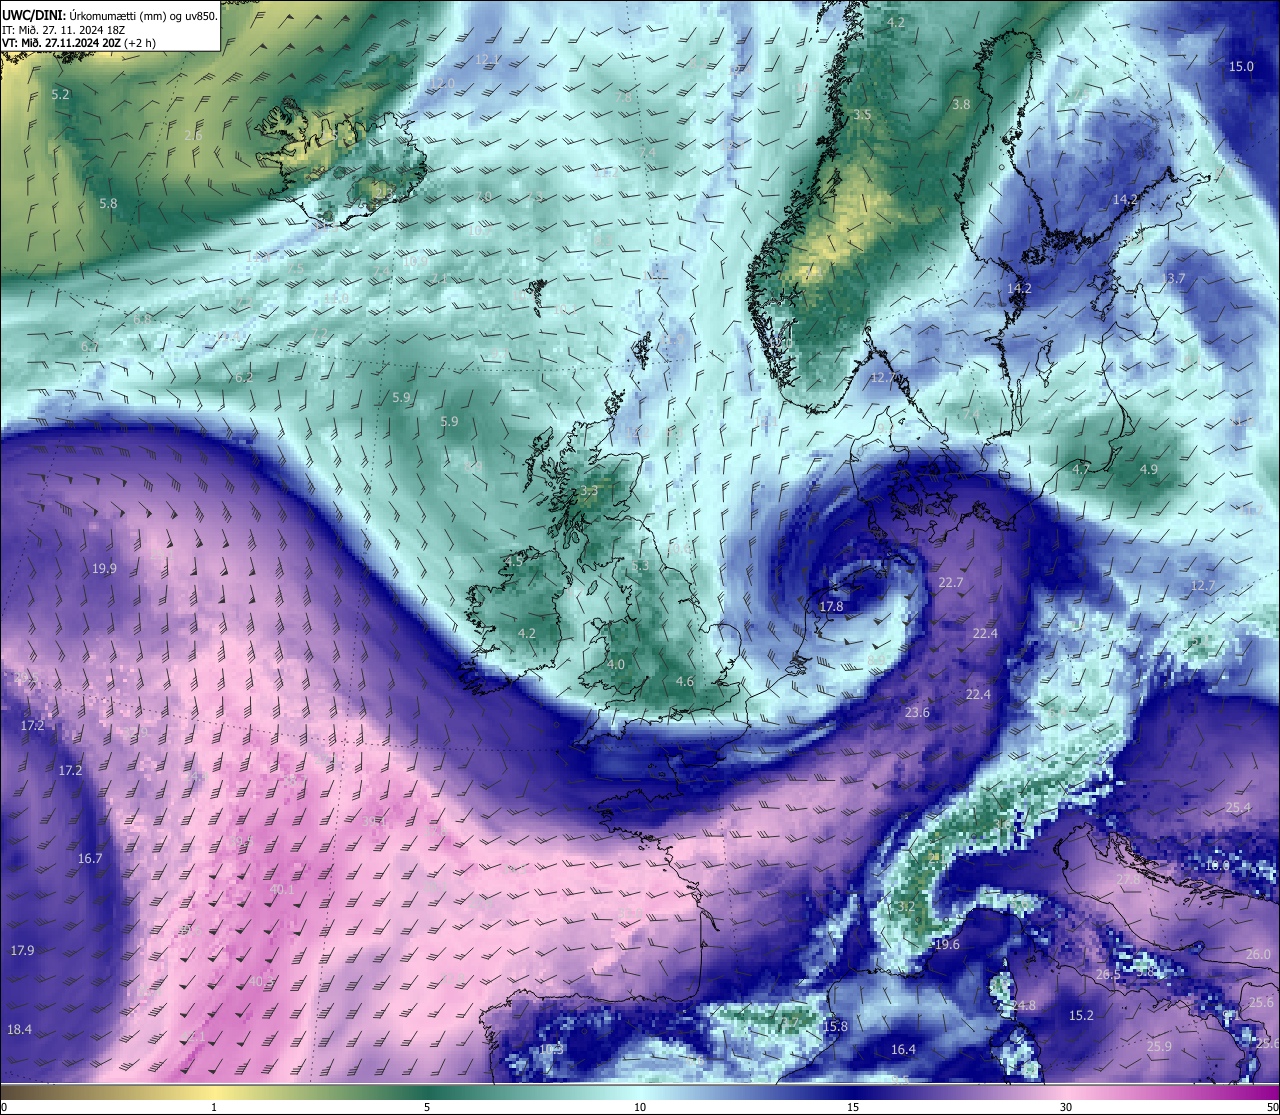Image resolution: width=1280 pixels, height=1115 pixels.
Task: Click the '24.8' value near Corsica
Action: pyautogui.click(x=1024, y=1005)
